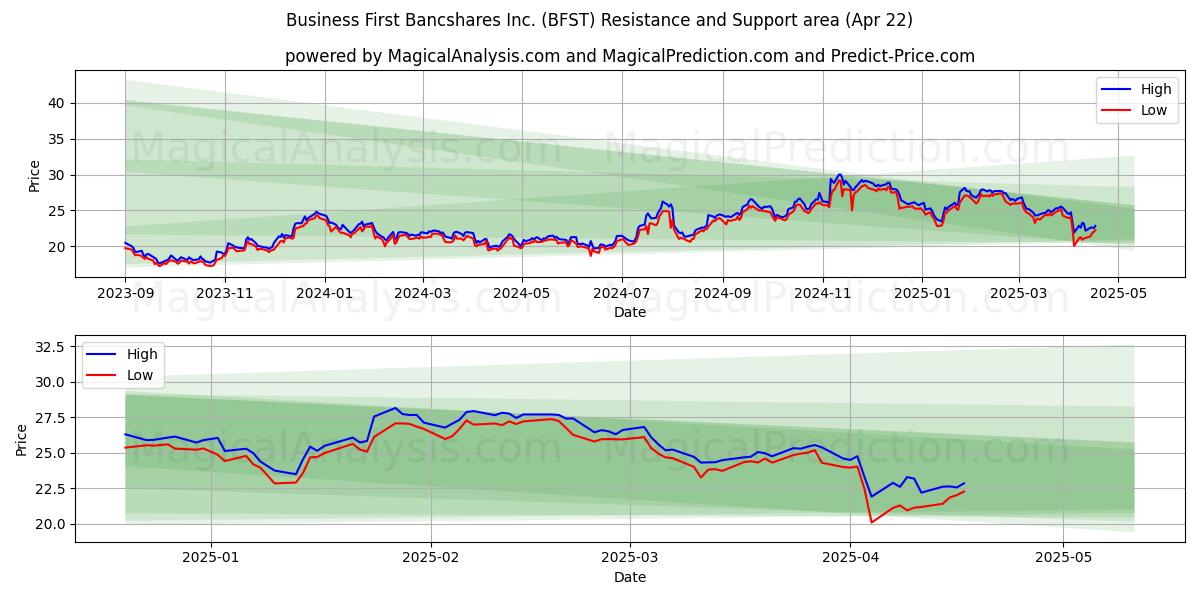Click the '2024-01' x-axis label in top chart
This screenshot has height=600, width=1200.
click(x=325, y=295)
